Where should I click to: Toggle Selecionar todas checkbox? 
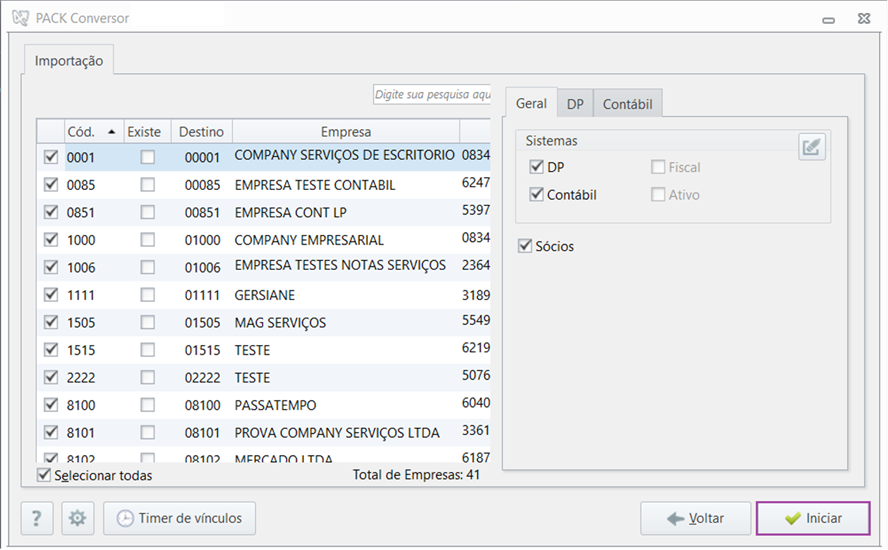coord(44,475)
